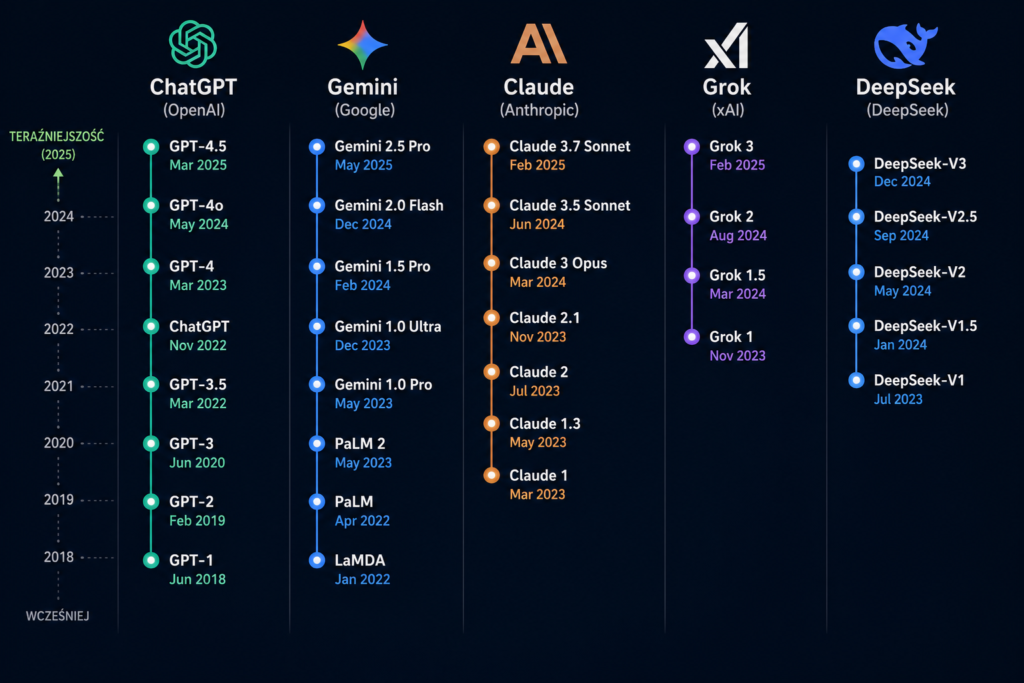1024x683 pixels.
Task: Click the Gemini 1.0 Ultra entry label
Action: tap(388, 326)
